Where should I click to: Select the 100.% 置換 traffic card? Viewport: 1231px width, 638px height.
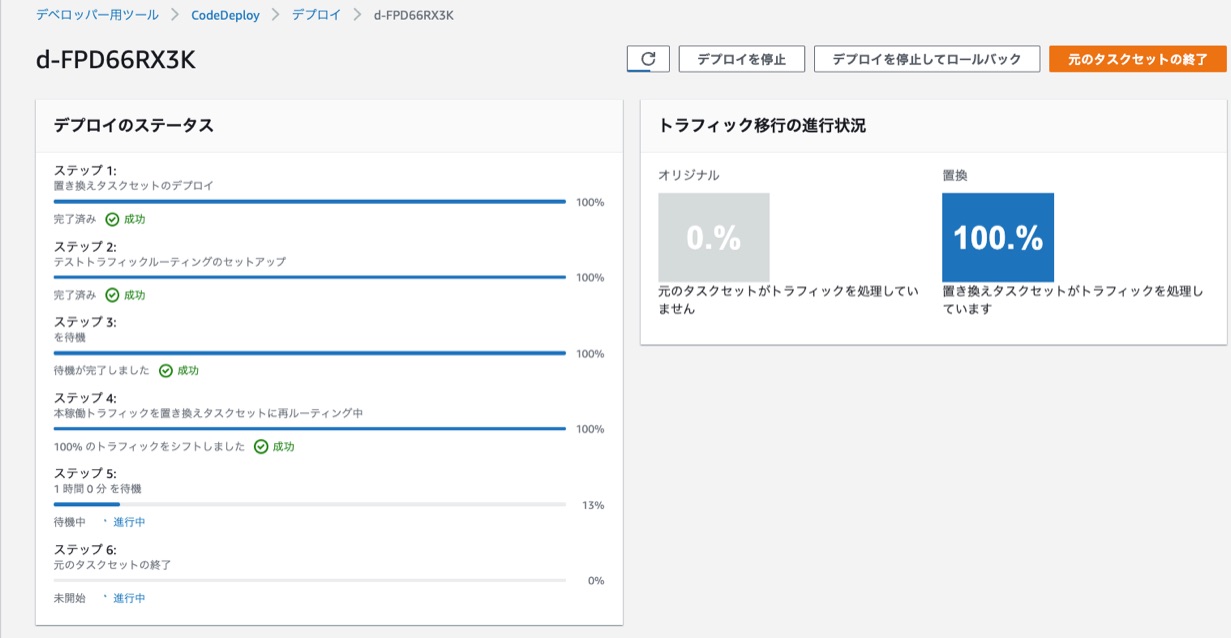(996, 237)
